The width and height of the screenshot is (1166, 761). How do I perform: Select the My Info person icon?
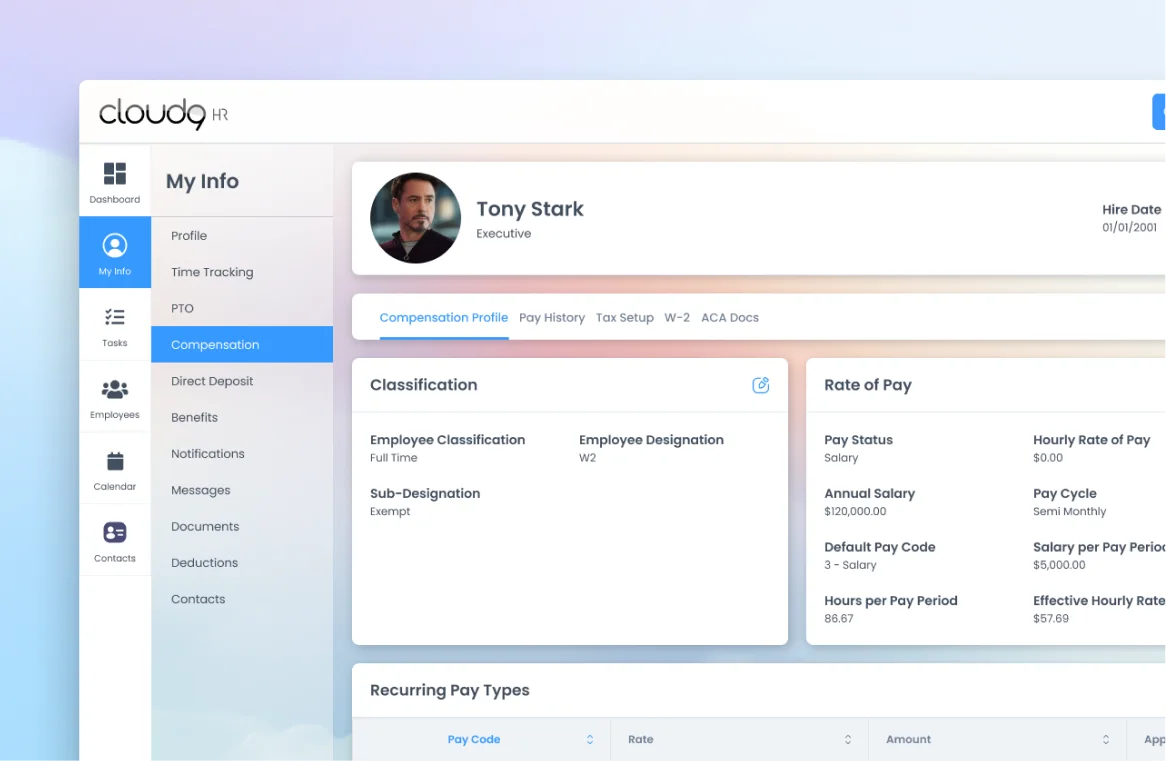click(115, 245)
